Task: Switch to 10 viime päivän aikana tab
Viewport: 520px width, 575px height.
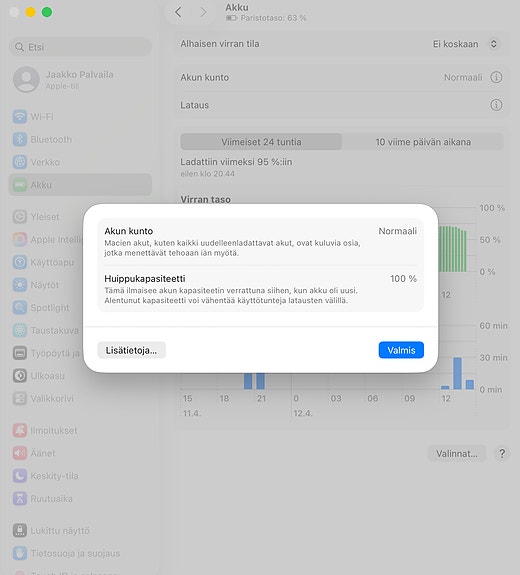Action: point(423,142)
